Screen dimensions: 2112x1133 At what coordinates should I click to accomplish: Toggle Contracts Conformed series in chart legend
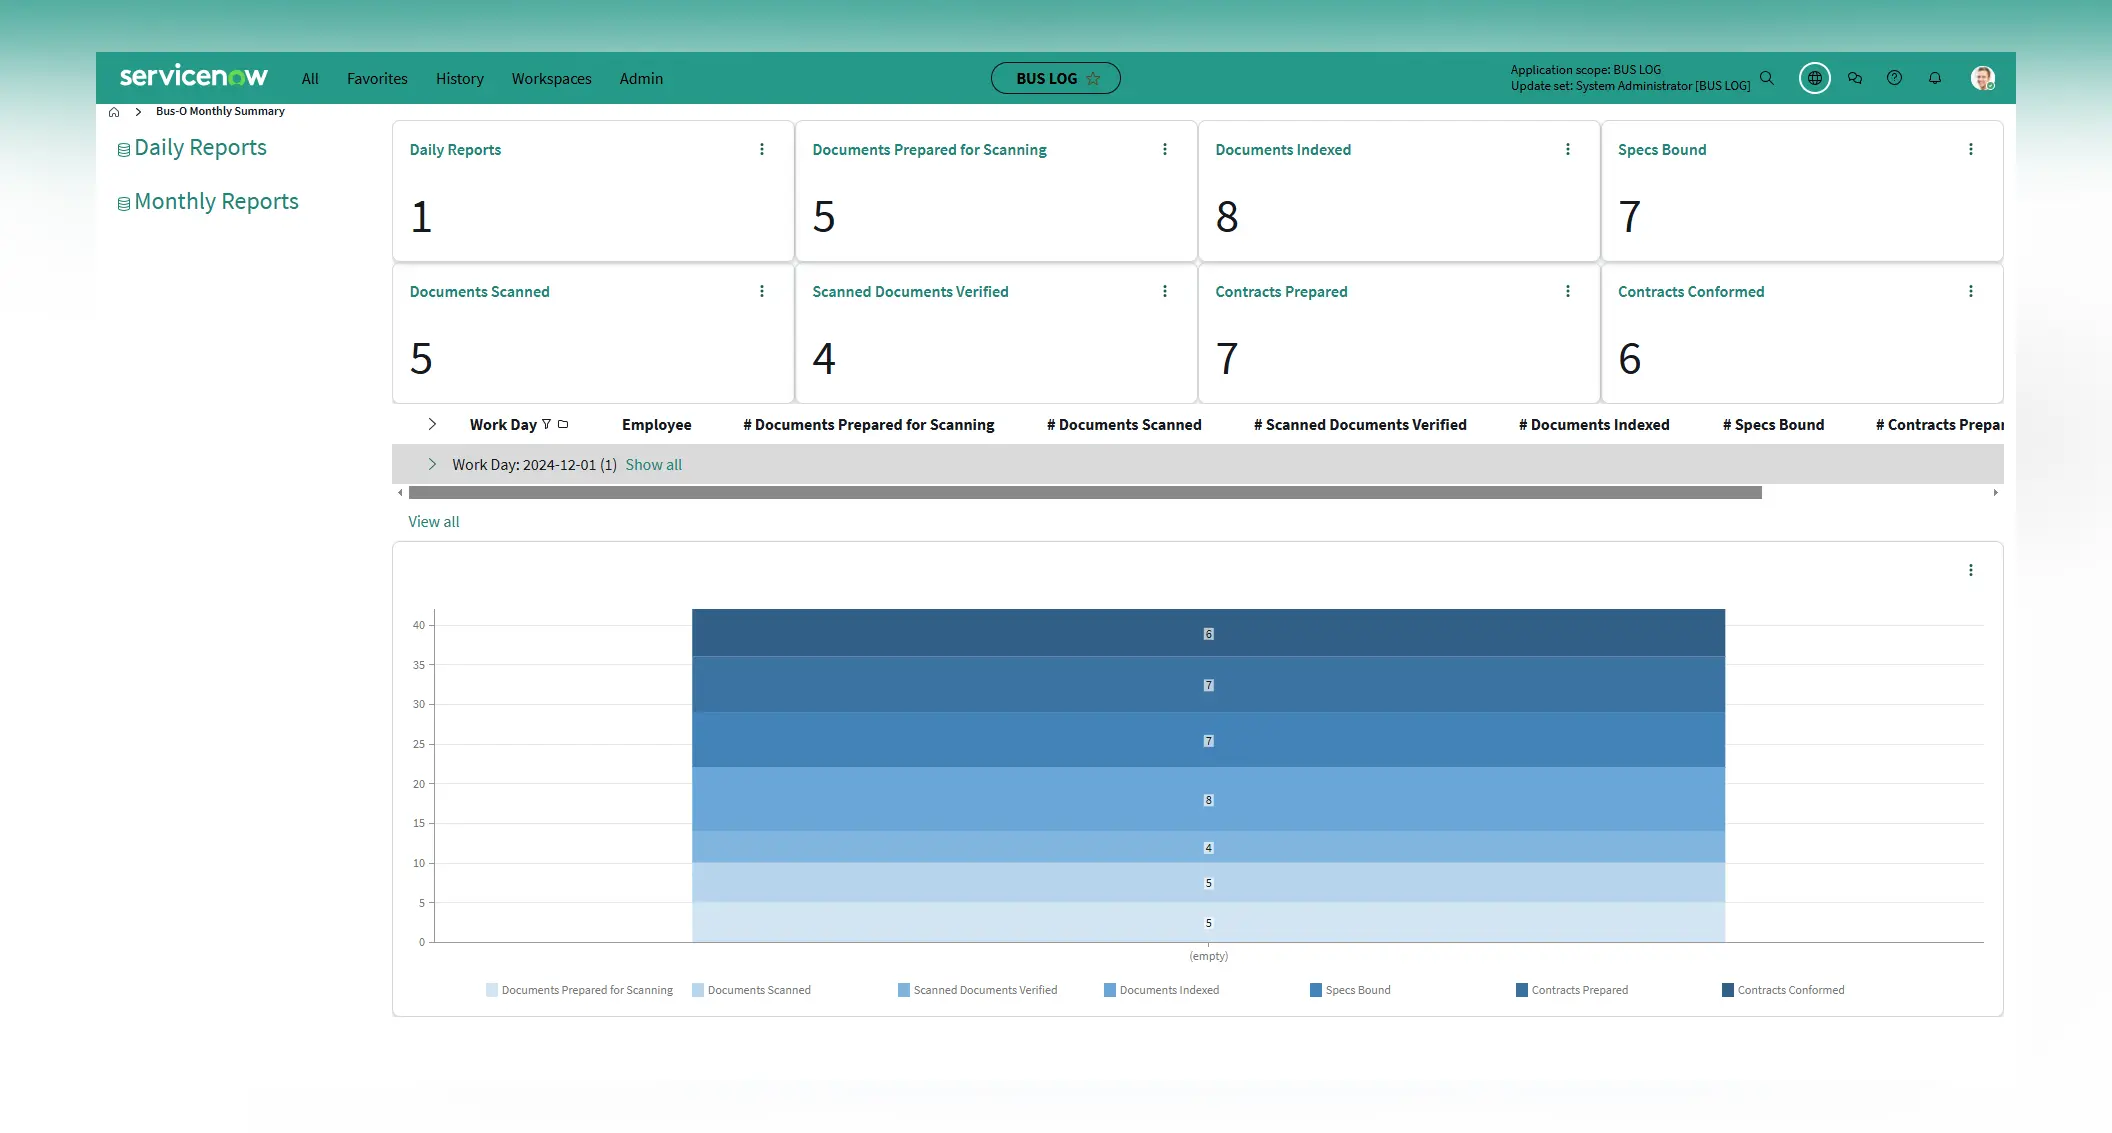[x=1783, y=990]
